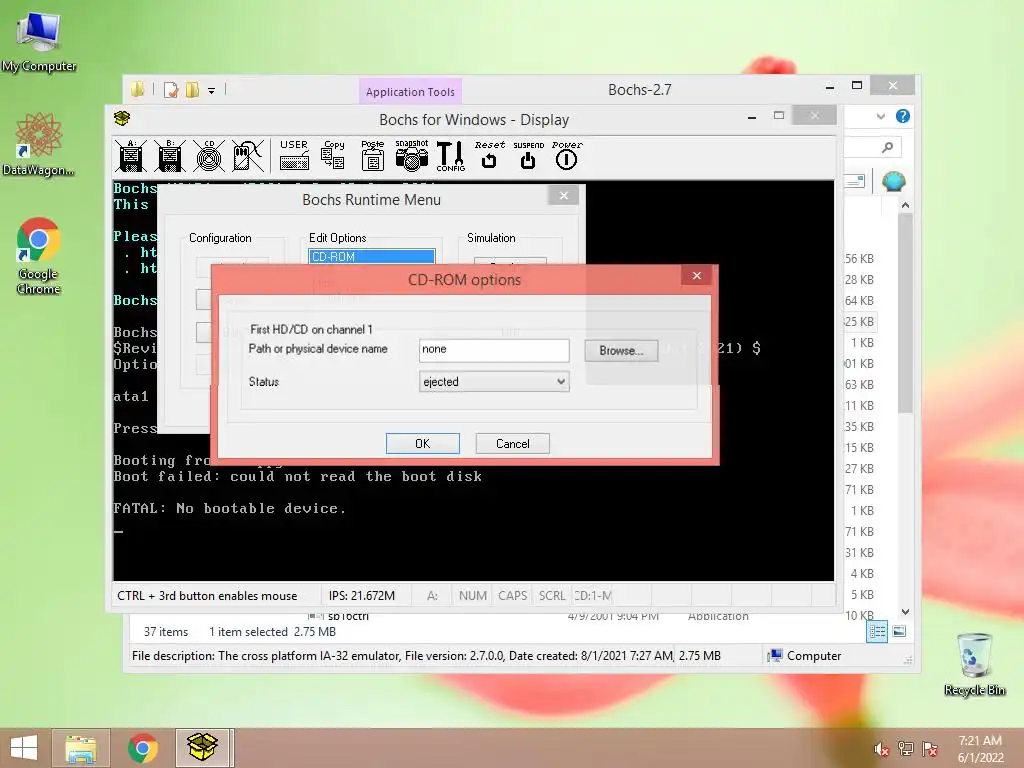This screenshot has width=1024, height=768.
Task: Open the Application Tools ribbon tab
Action: pos(410,92)
